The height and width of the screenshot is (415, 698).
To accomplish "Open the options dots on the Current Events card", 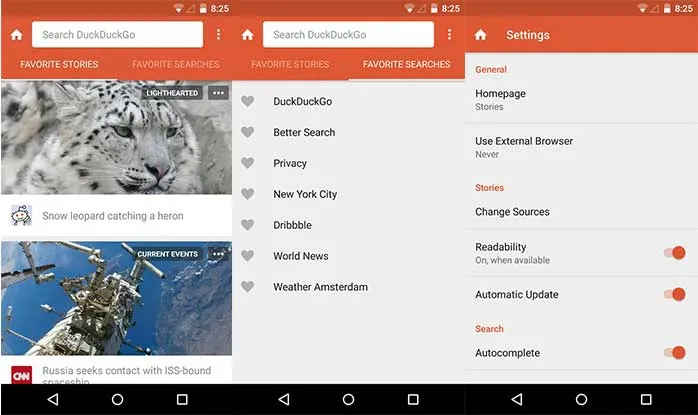I will tap(218, 254).
